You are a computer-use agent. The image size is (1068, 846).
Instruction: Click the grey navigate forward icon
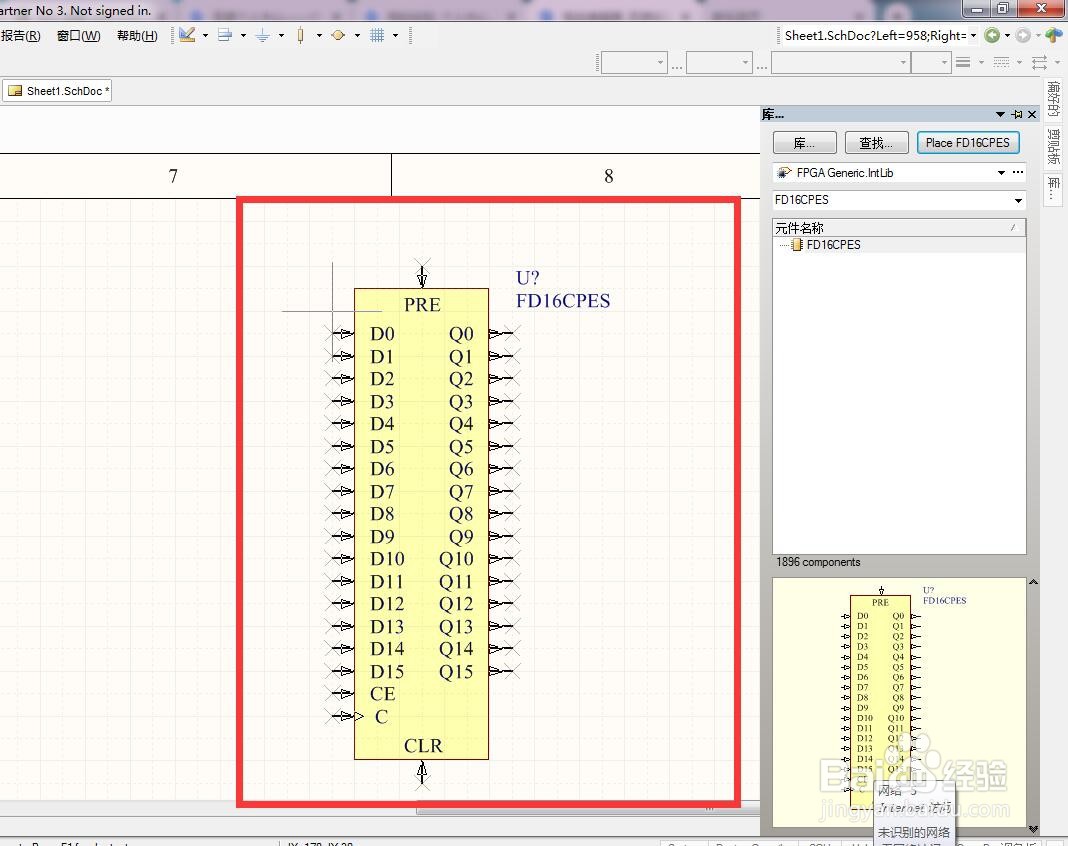(x=1023, y=35)
